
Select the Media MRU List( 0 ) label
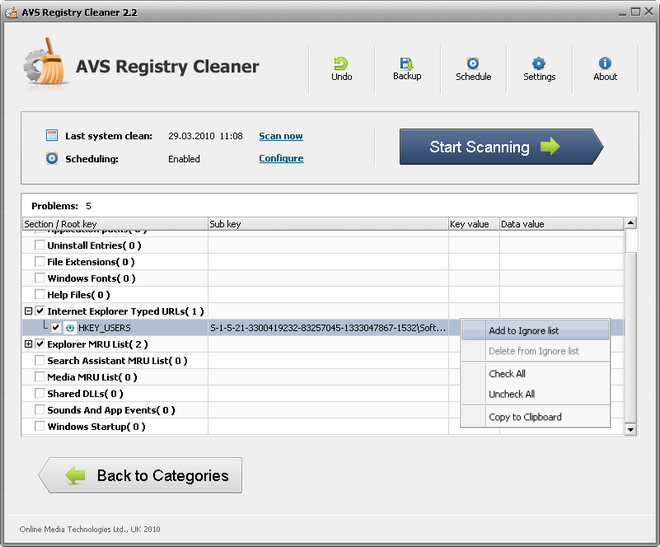[x=92, y=377]
